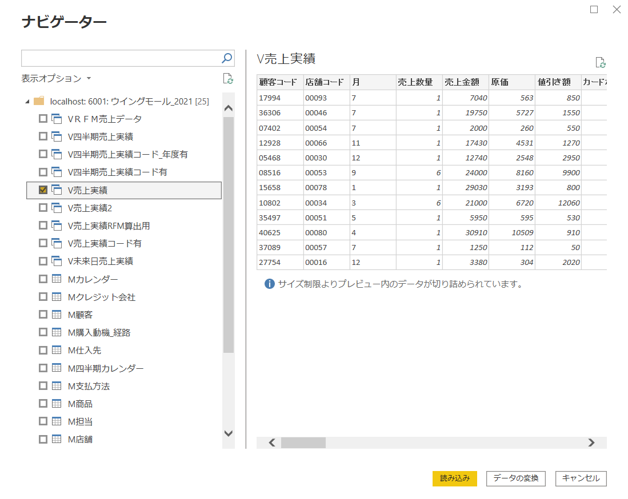
Task: Select the M購入動機_経路 row label
Action: (x=99, y=332)
